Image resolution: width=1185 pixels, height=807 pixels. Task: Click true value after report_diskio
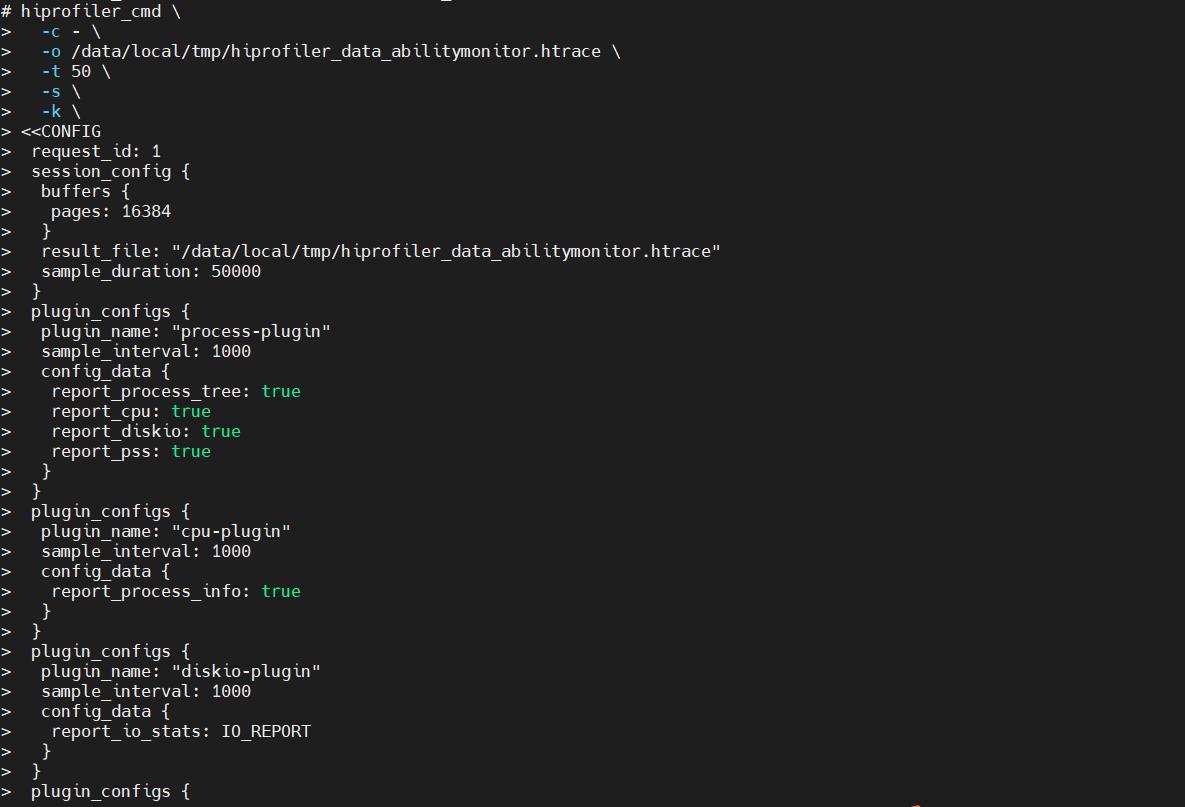point(221,432)
